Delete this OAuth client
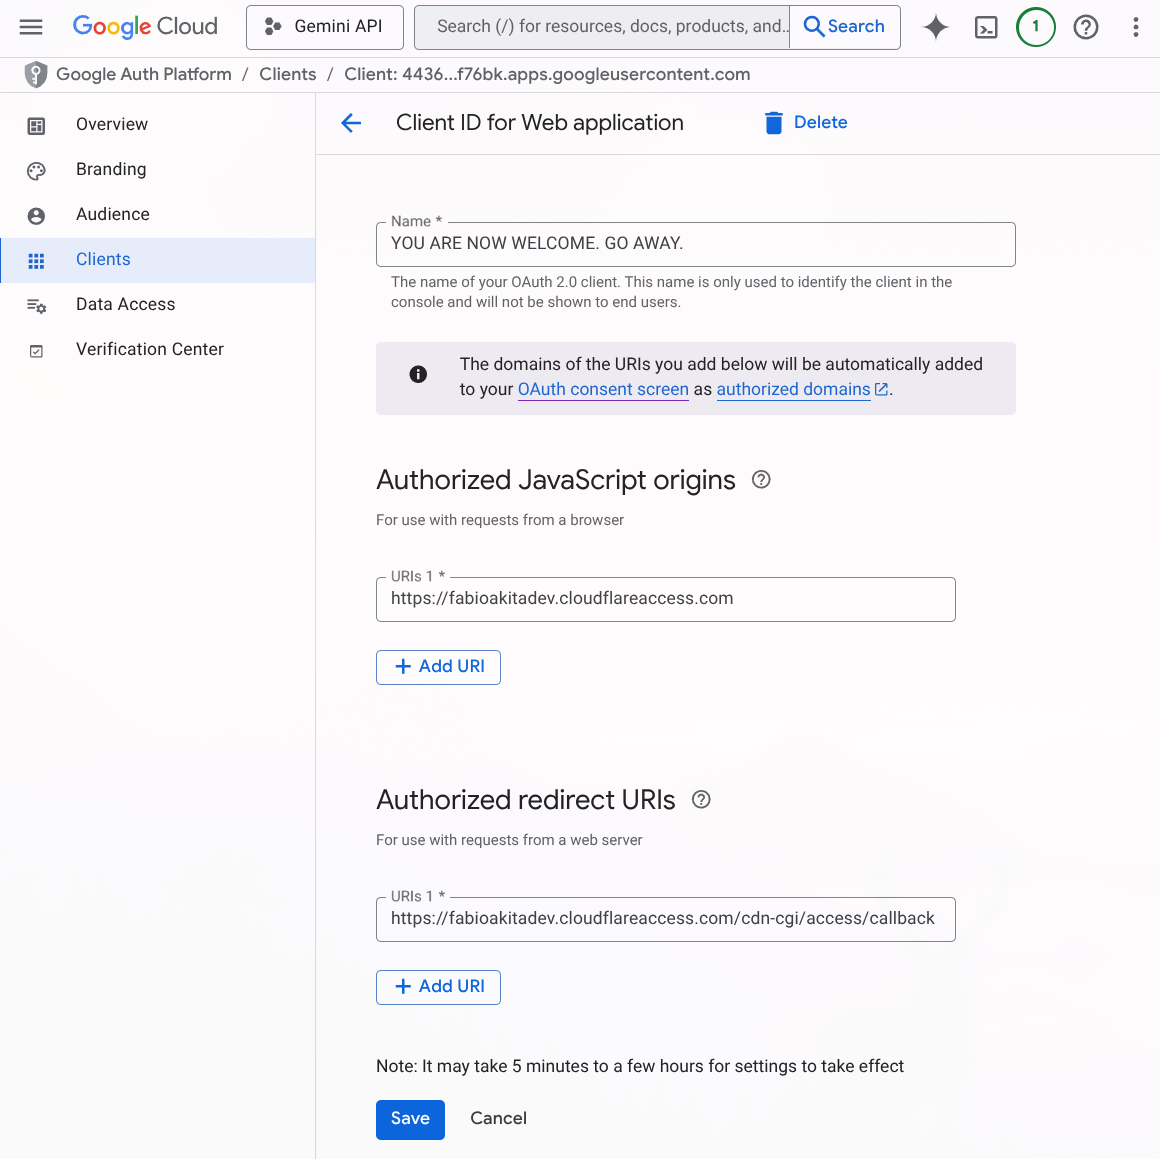 coord(806,123)
